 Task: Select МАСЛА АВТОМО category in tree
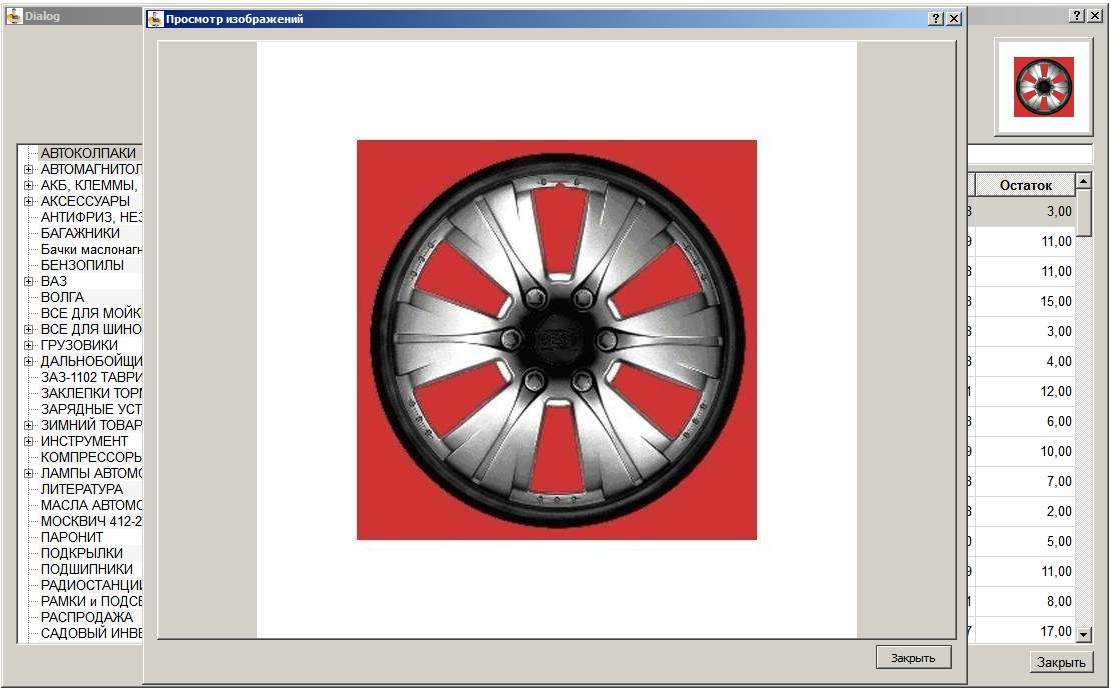click(91, 505)
